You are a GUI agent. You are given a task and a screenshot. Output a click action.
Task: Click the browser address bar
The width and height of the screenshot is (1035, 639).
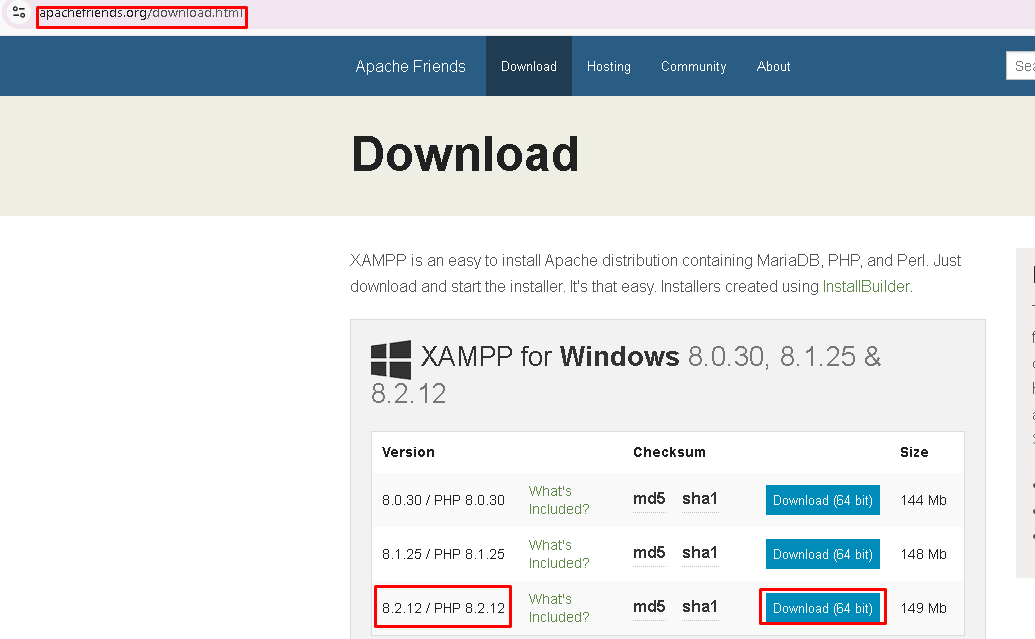pos(140,15)
